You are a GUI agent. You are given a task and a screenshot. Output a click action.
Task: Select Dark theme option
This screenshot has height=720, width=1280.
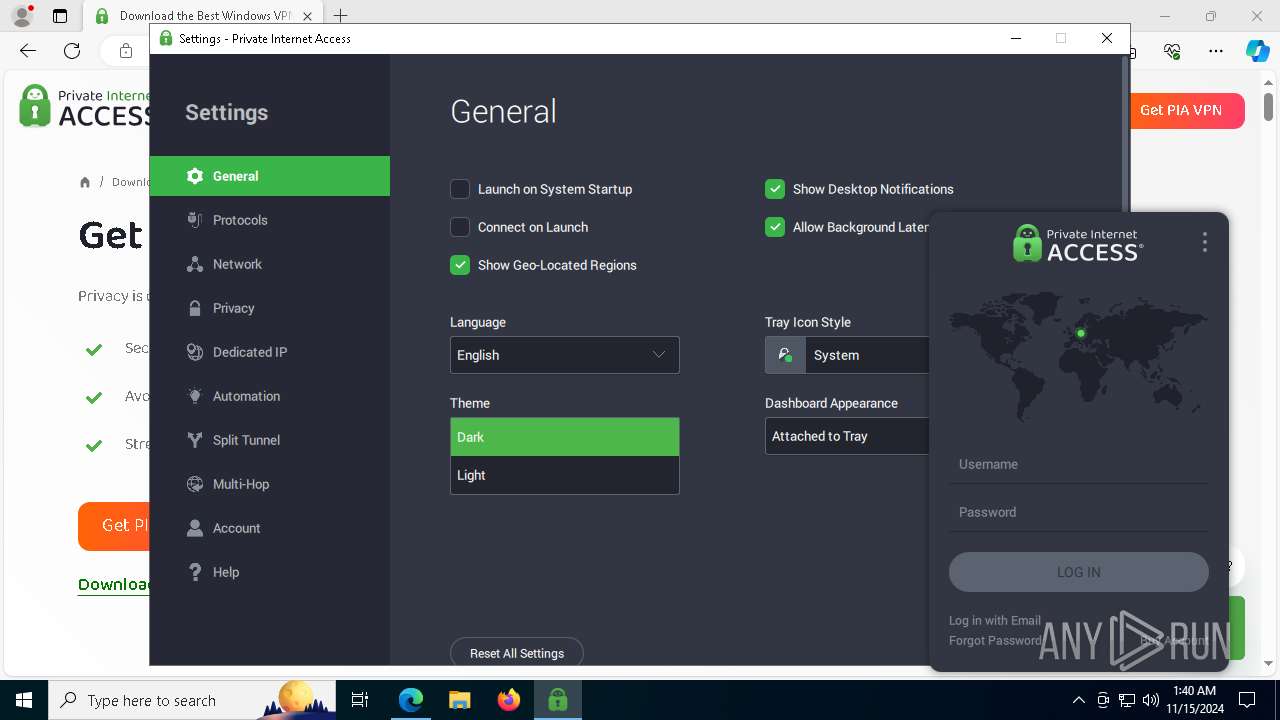pyautogui.click(x=565, y=437)
